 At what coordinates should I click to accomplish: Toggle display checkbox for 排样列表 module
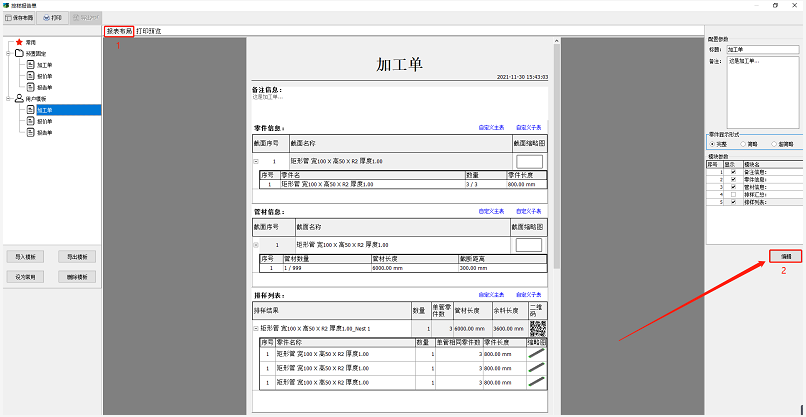point(733,203)
